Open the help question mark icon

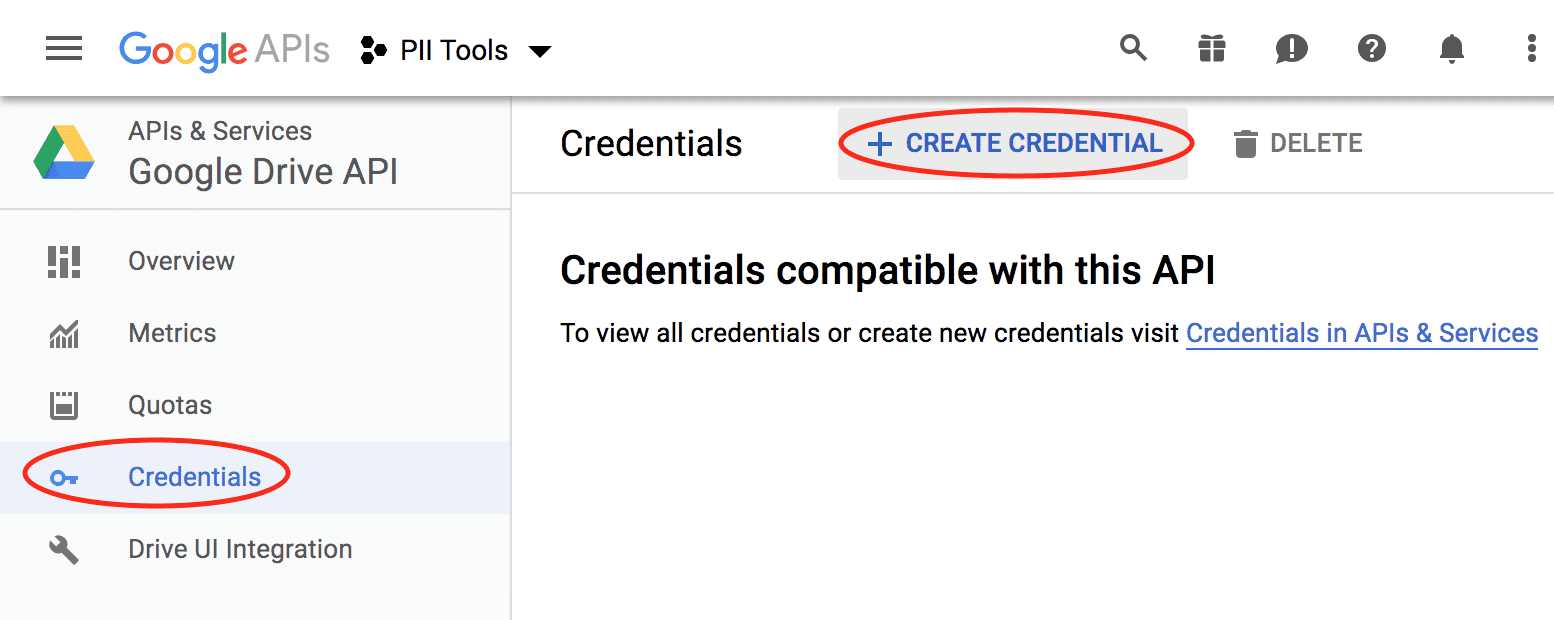1372,48
